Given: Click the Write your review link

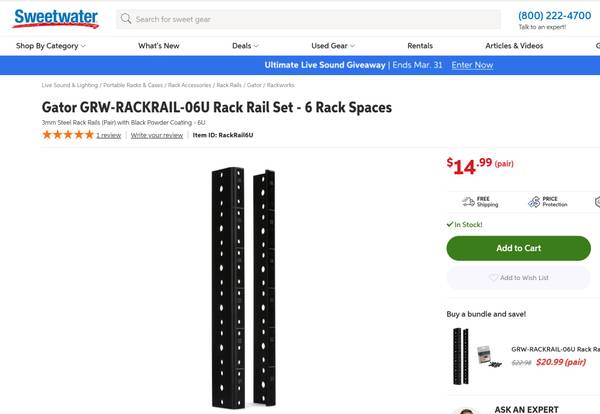Looking at the screenshot, I should point(157,135).
